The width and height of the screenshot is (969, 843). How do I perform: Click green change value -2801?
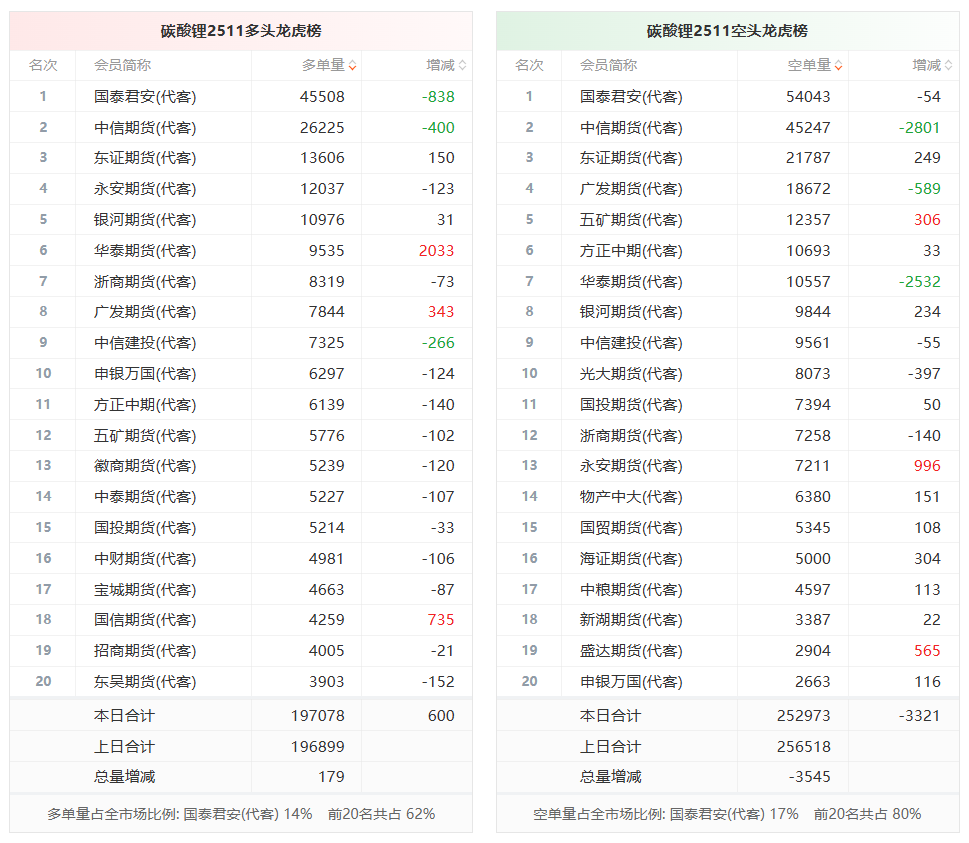(920, 128)
